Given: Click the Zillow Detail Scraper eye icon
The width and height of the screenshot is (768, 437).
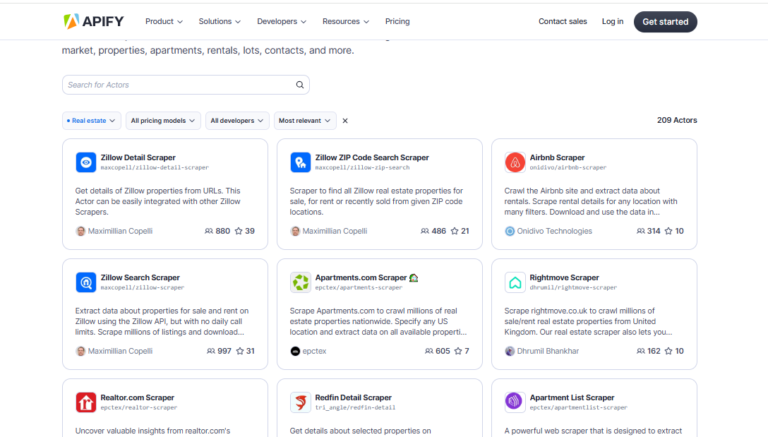Looking at the screenshot, I should click(86, 162).
